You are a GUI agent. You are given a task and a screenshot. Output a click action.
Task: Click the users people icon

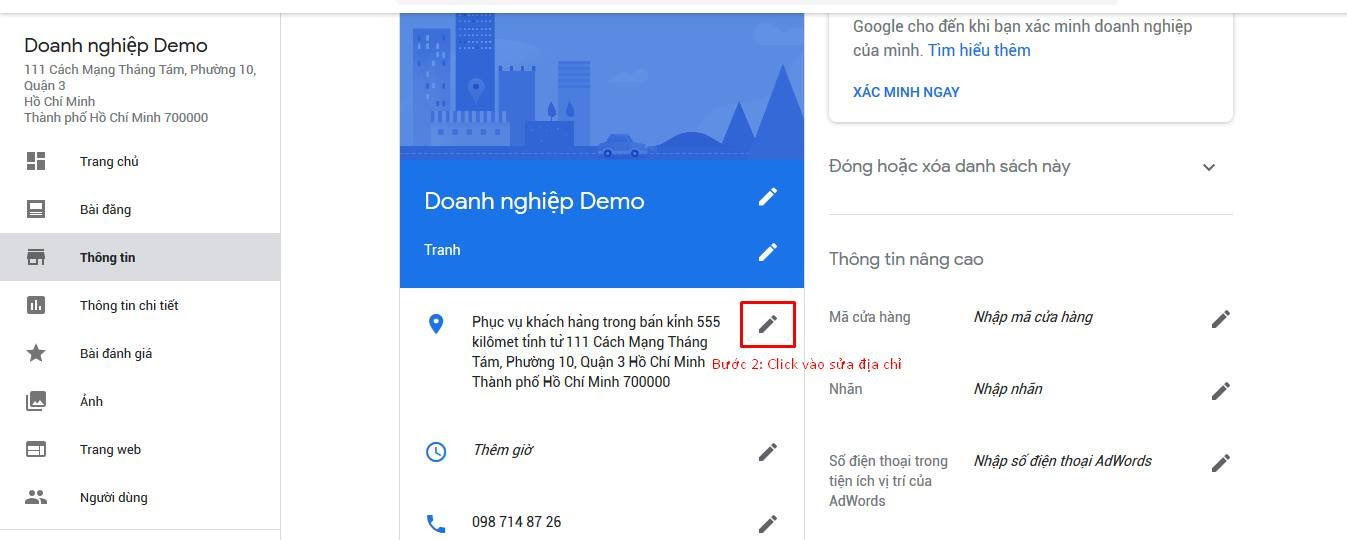point(36,497)
